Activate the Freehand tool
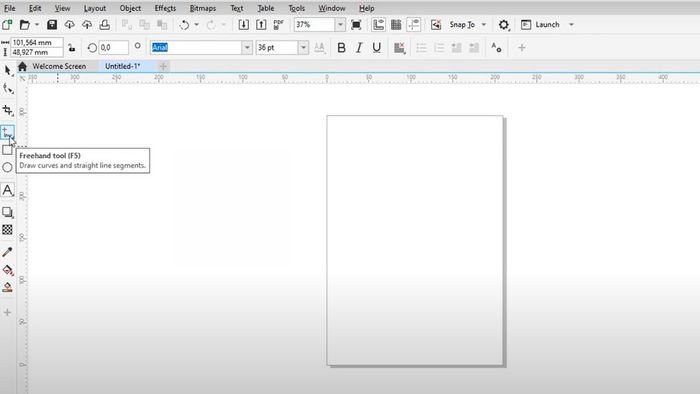The image size is (700, 394). pos(8,132)
